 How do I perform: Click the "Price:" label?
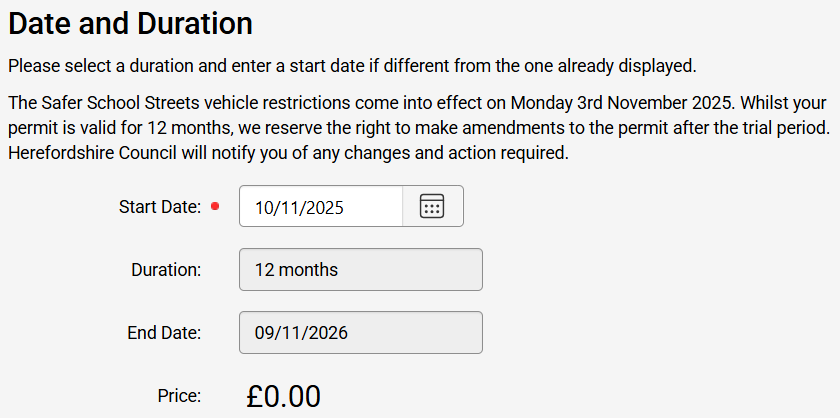[x=179, y=396]
